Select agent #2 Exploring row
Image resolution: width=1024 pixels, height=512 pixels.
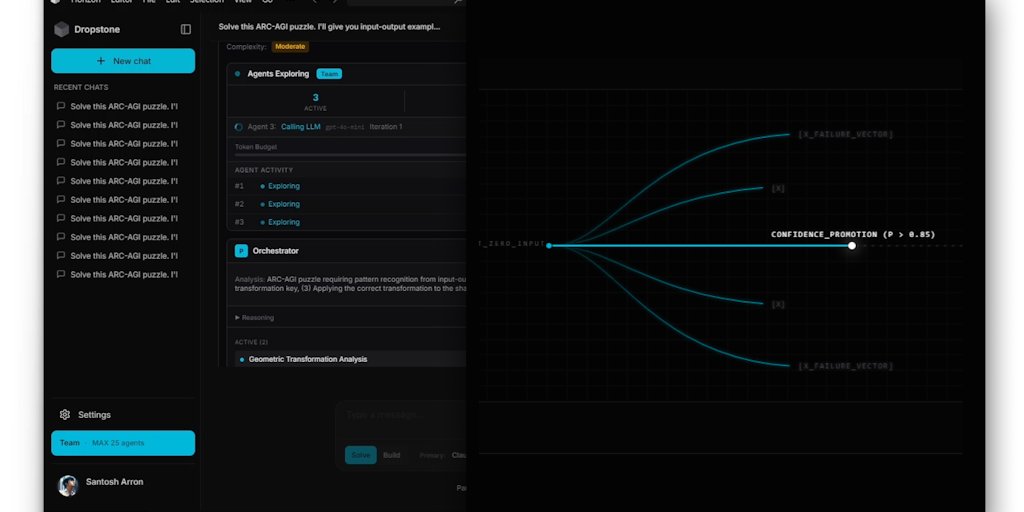tap(346, 204)
